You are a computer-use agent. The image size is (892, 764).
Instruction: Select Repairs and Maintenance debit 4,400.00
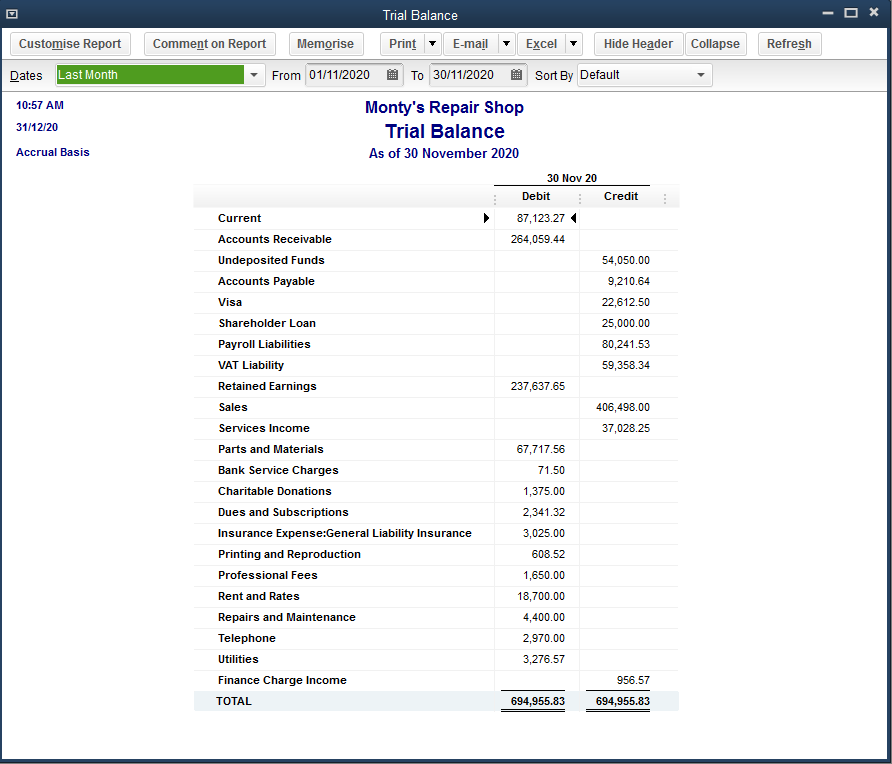544,618
